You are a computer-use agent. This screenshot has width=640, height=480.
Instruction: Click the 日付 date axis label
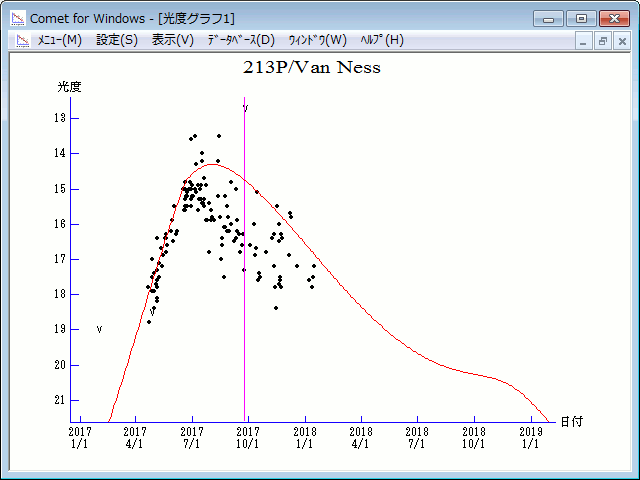click(571, 422)
